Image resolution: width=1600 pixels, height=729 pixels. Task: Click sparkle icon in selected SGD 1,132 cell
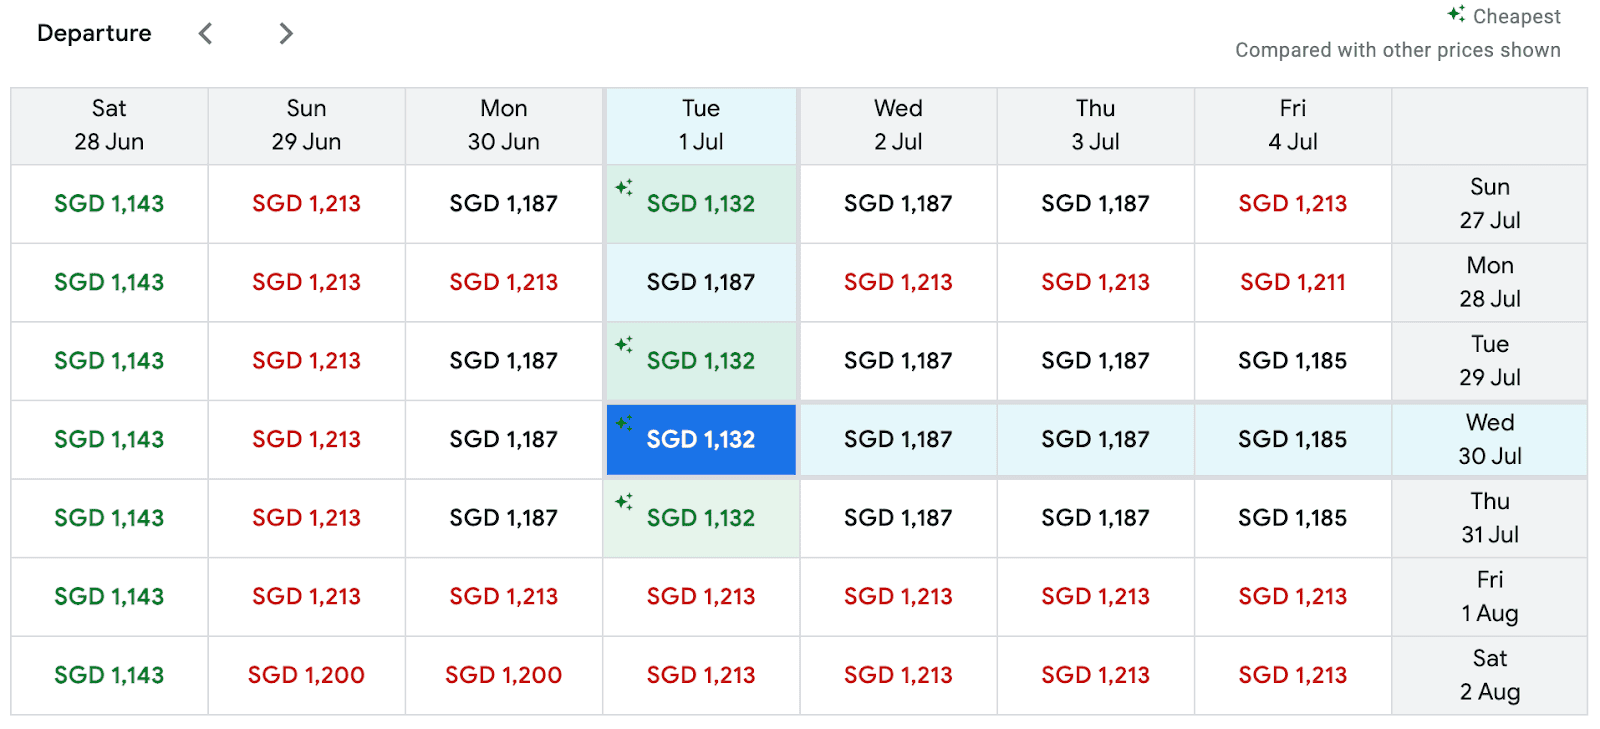click(624, 423)
